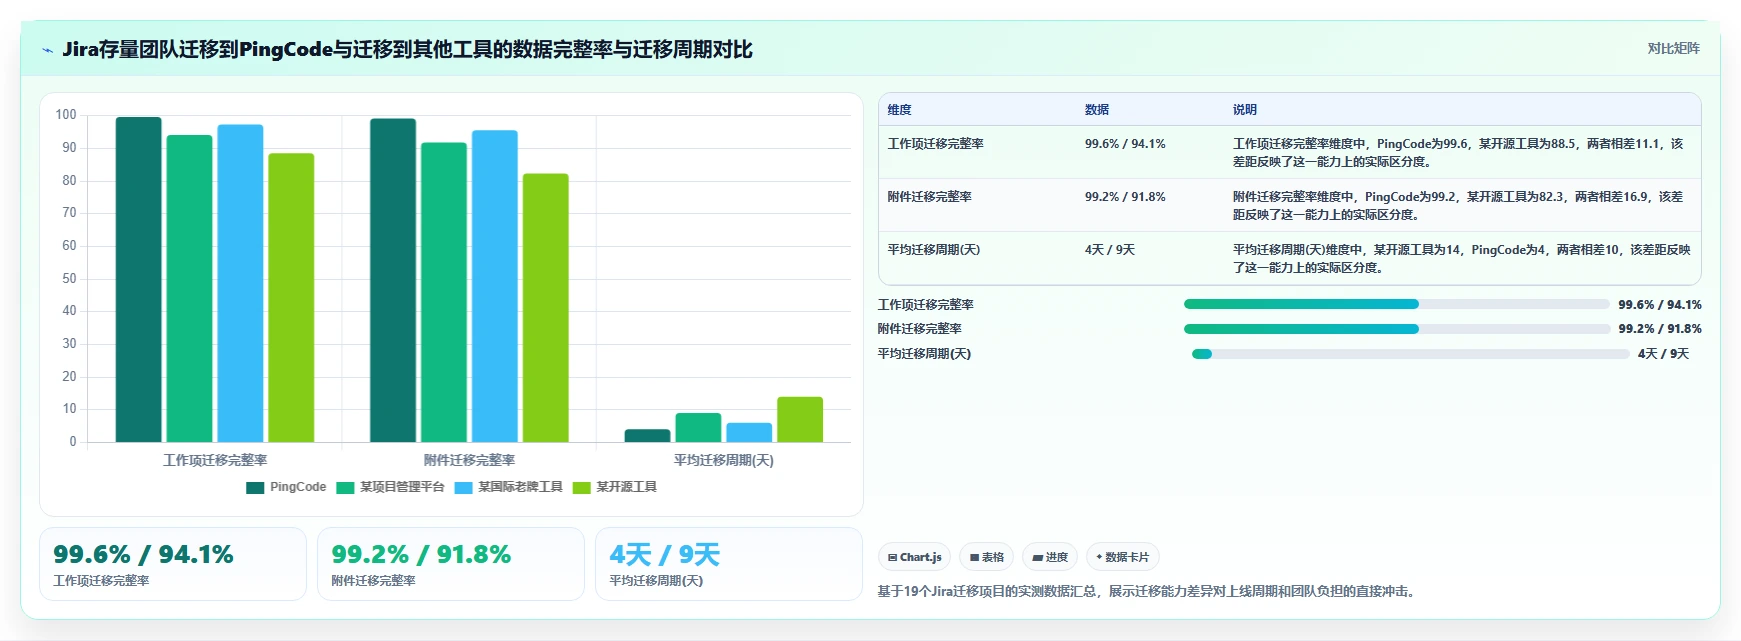This screenshot has width=1741, height=641.
Task: Click the 99.6% / 94.1% stat card
Action: pos(173,564)
